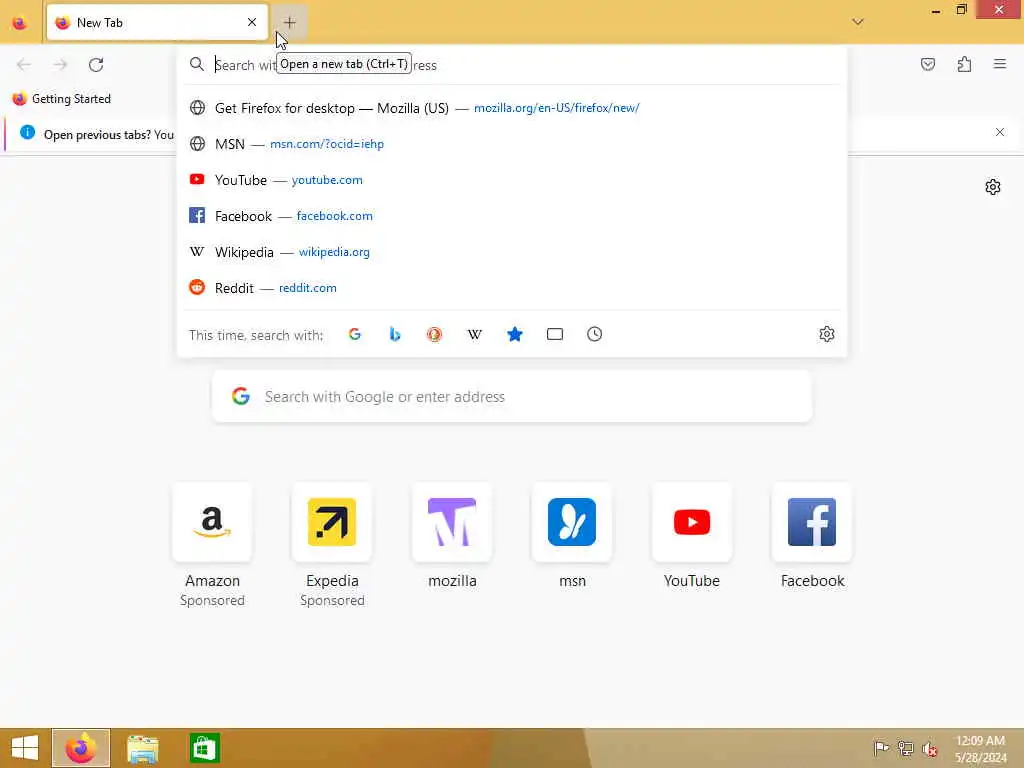The height and width of the screenshot is (768, 1024).
Task: Go forward one page
Action: (x=60, y=65)
